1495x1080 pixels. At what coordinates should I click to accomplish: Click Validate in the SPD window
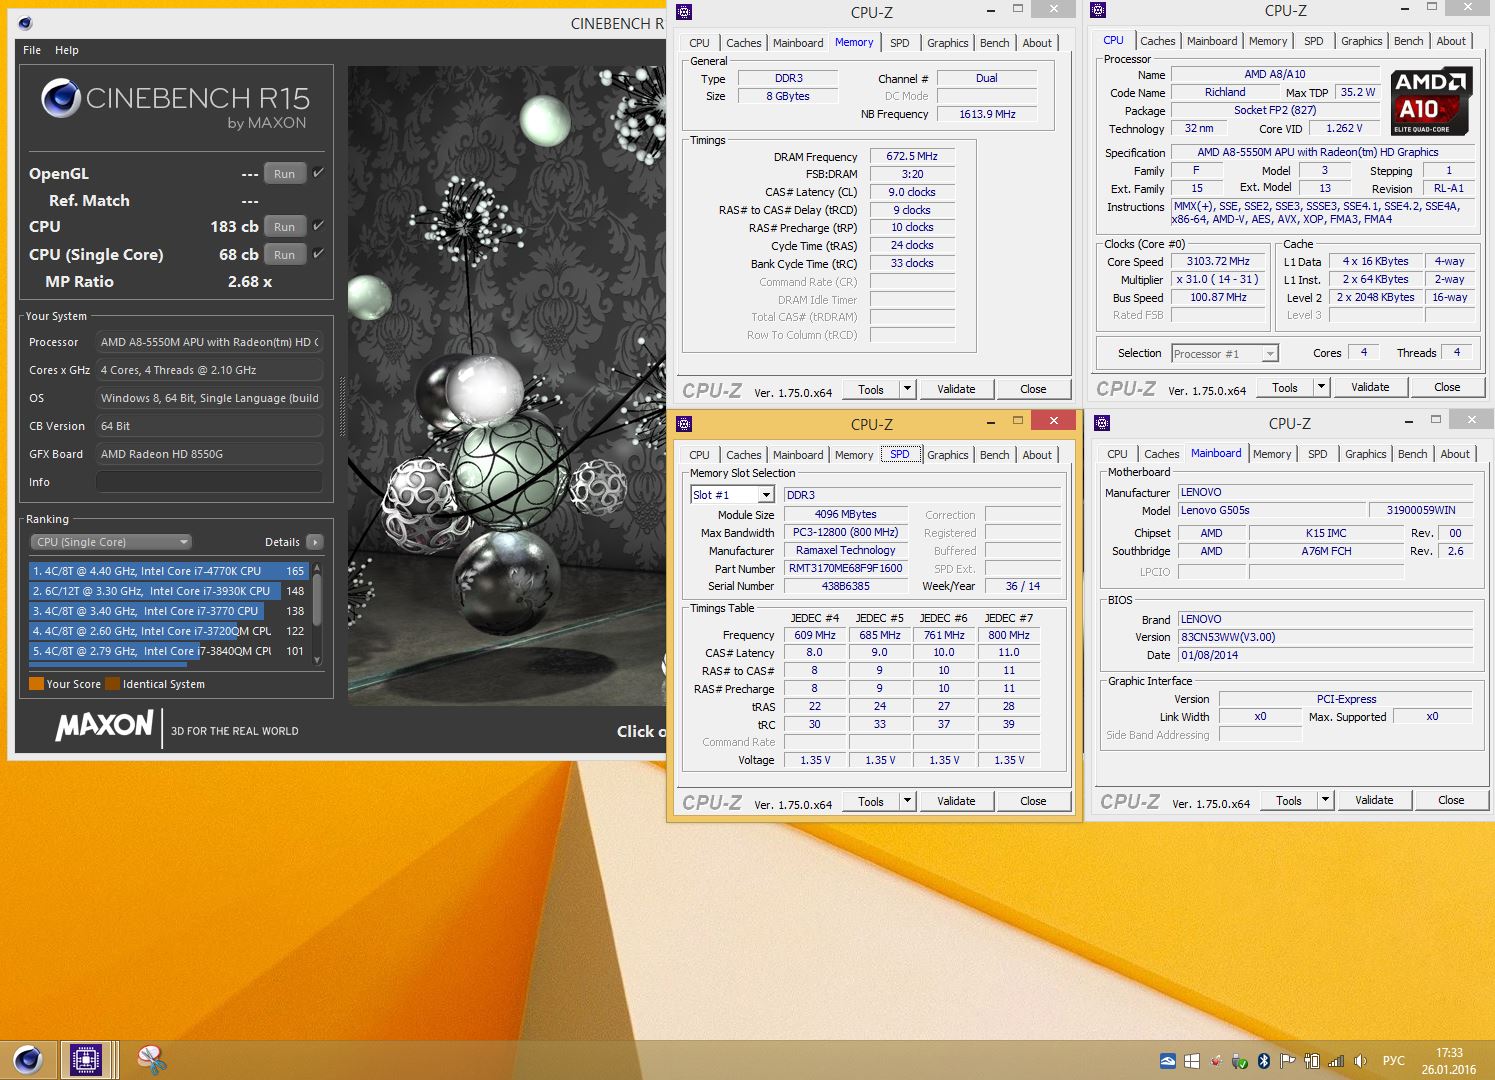point(956,801)
